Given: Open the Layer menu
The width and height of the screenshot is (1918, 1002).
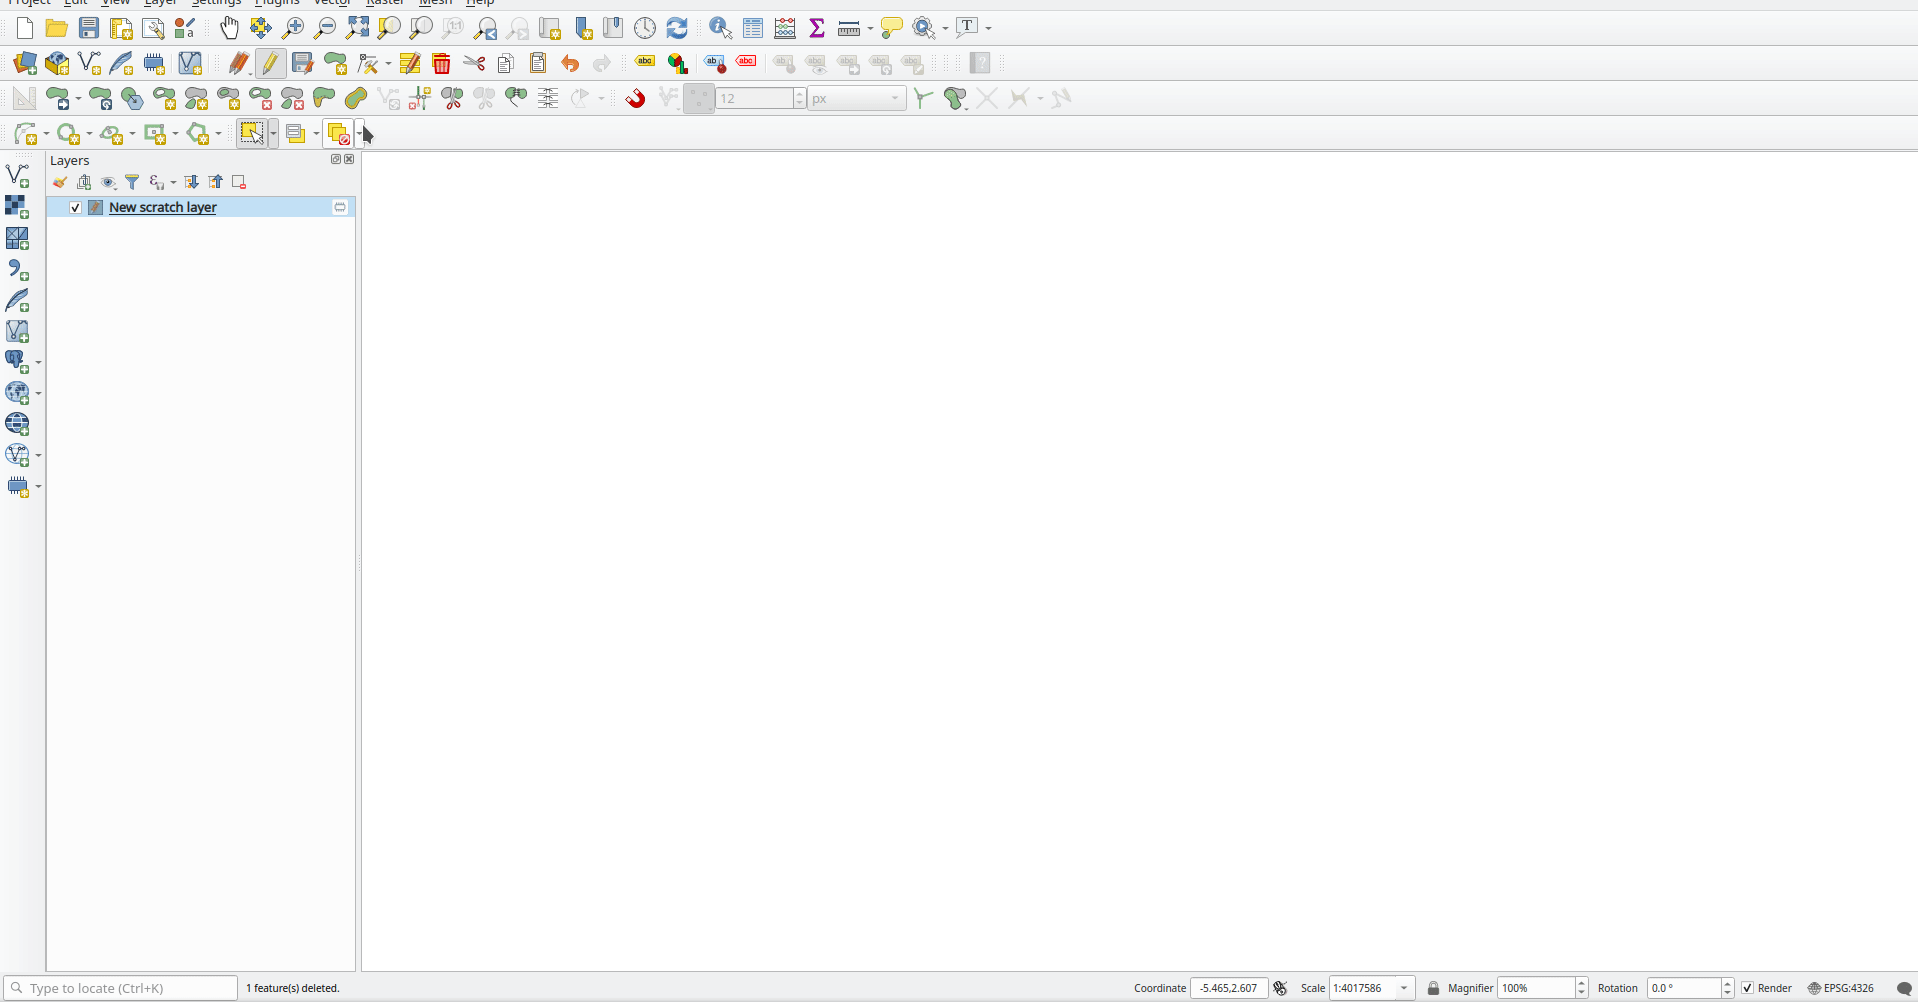Looking at the screenshot, I should pyautogui.click(x=160, y=3).
